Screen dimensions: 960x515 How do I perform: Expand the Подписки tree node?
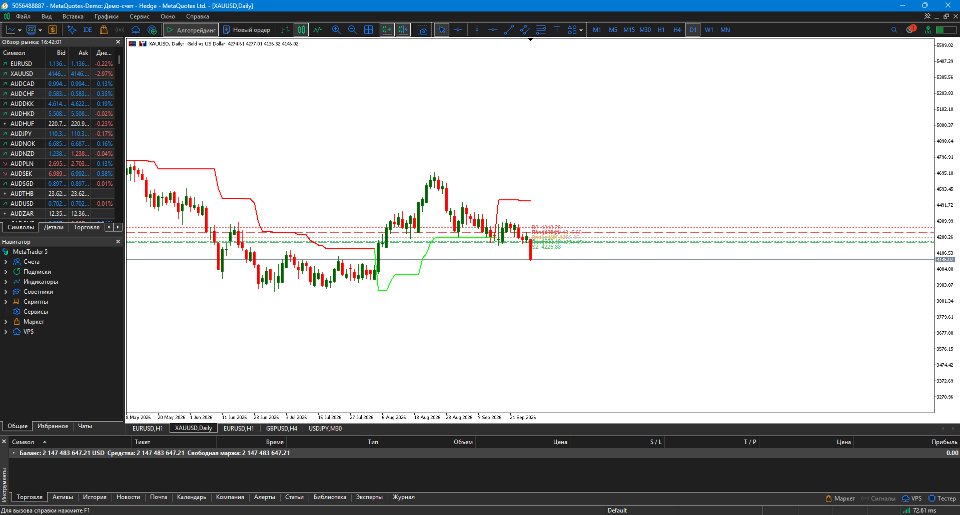click(x=6, y=272)
